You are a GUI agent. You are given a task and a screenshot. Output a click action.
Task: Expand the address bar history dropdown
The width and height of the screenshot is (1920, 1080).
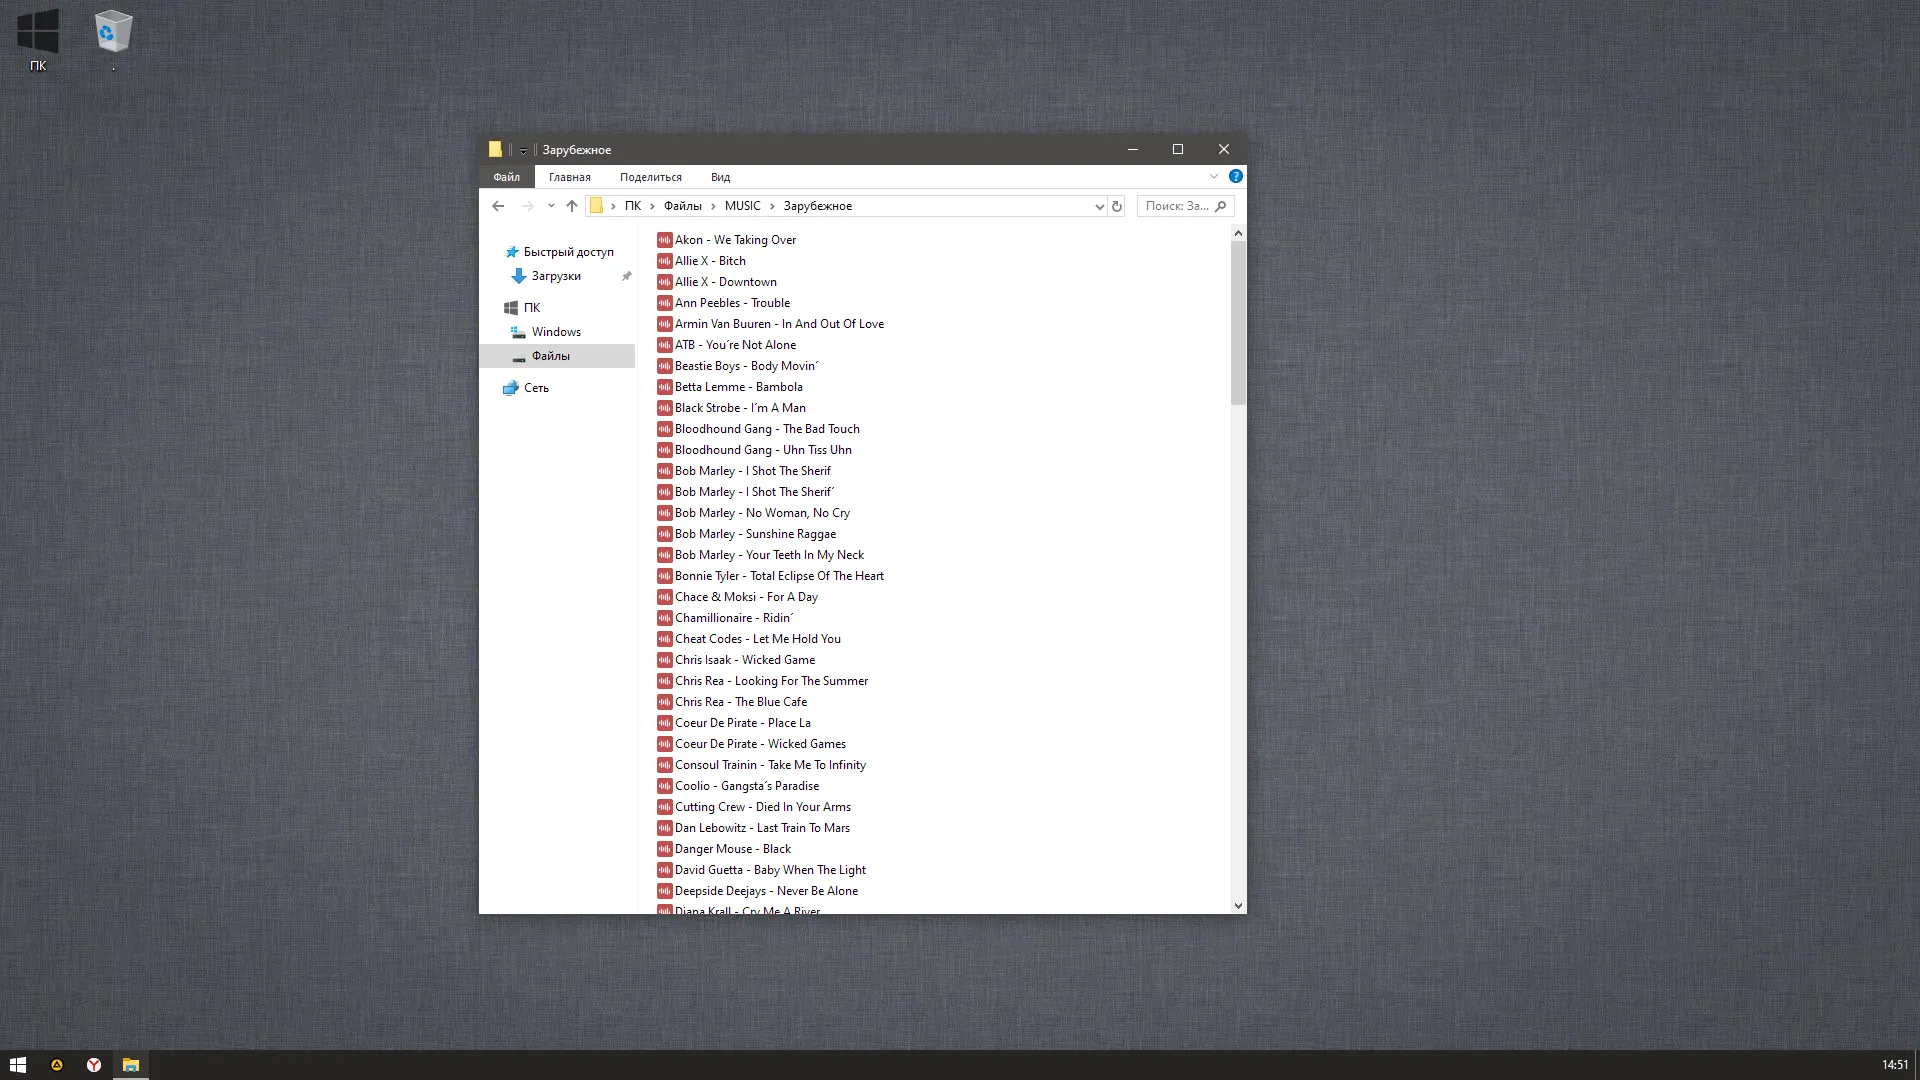[1099, 206]
